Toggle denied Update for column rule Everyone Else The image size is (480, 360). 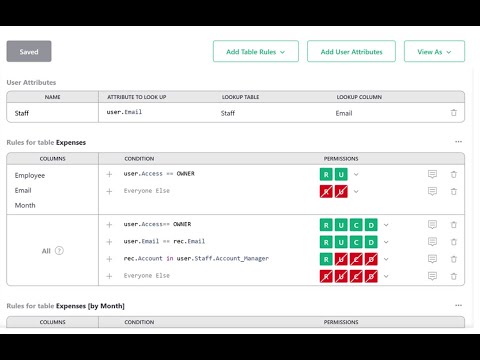(341, 191)
